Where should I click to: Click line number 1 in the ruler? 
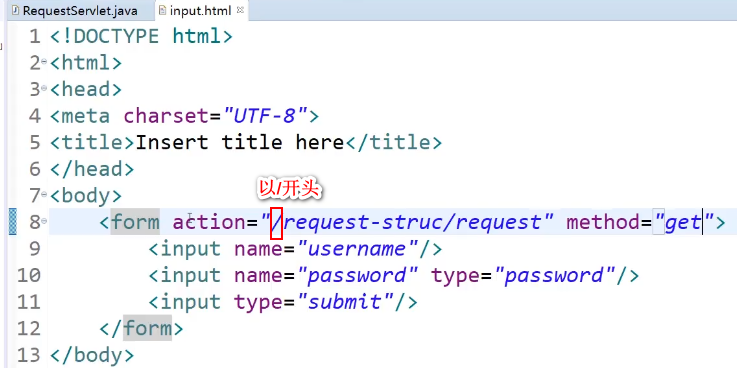pos(35,36)
